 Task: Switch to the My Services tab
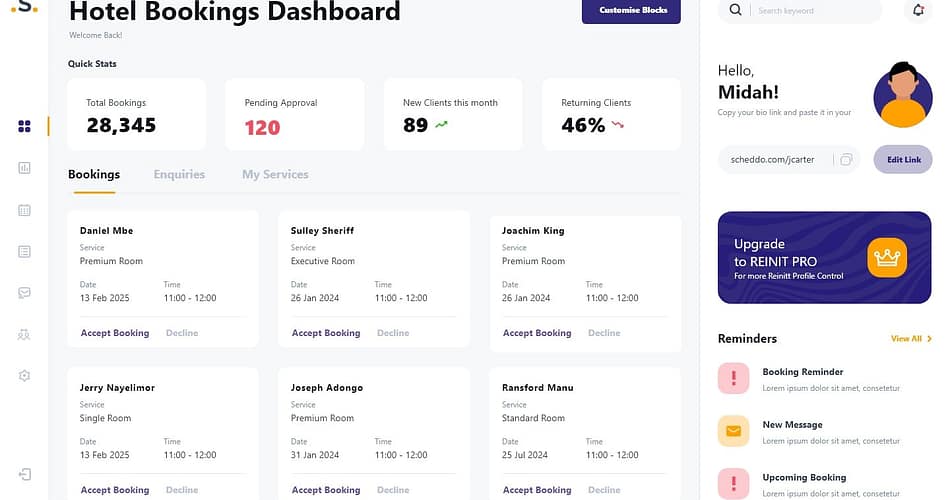click(275, 174)
